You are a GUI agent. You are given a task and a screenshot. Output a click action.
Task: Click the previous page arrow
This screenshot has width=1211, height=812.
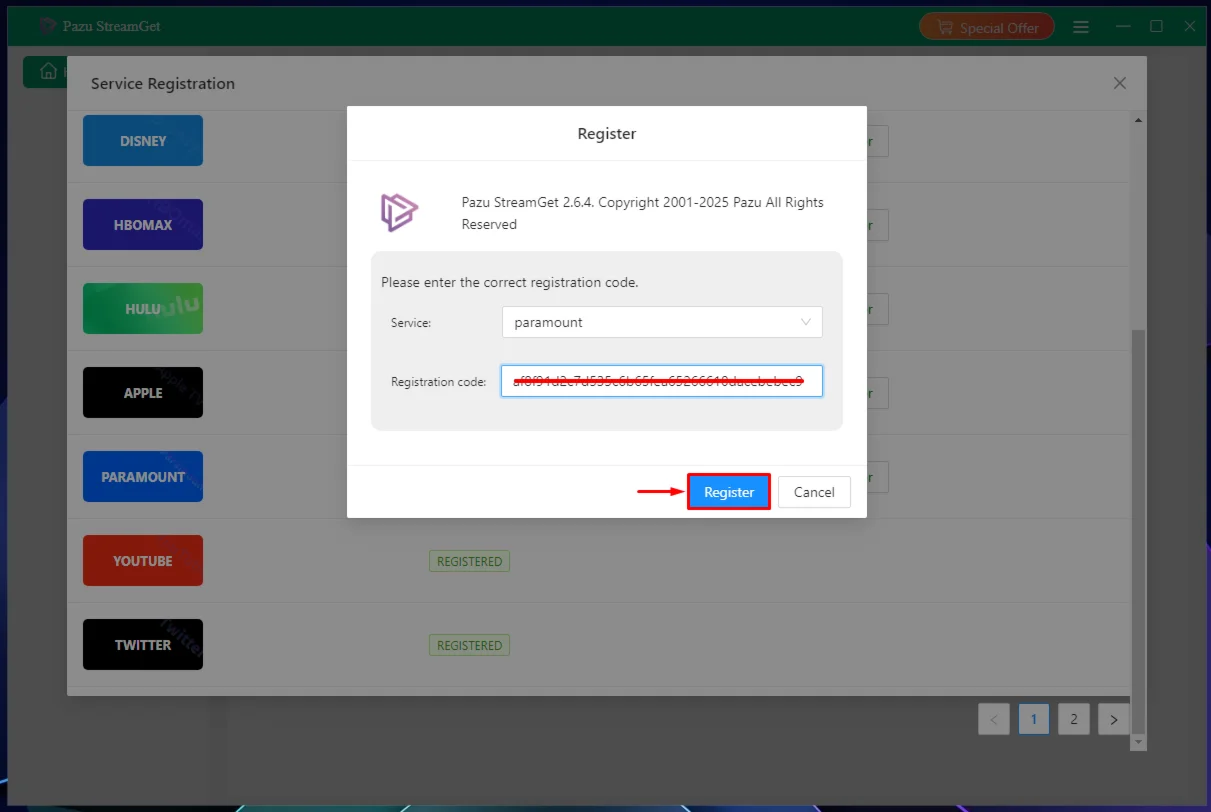[994, 719]
